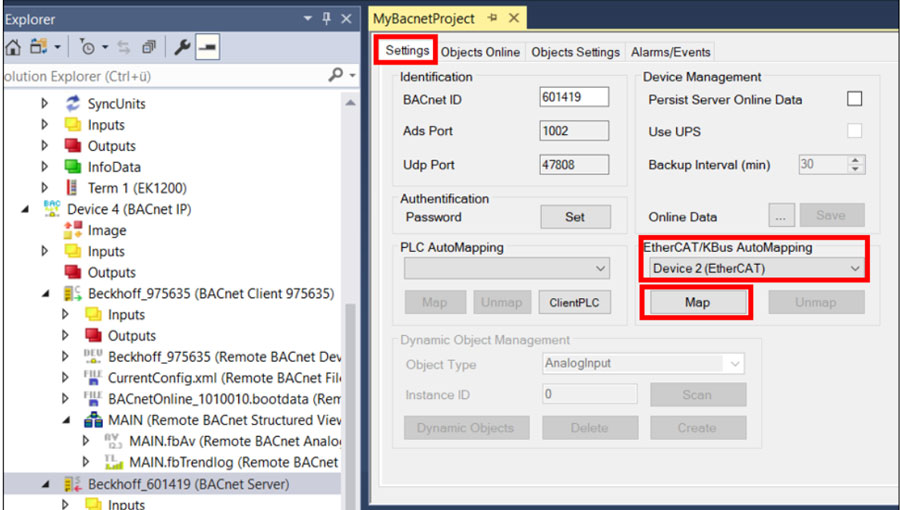Click the Set password button
The height and width of the screenshot is (510, 900).
(x=575, y=217)
